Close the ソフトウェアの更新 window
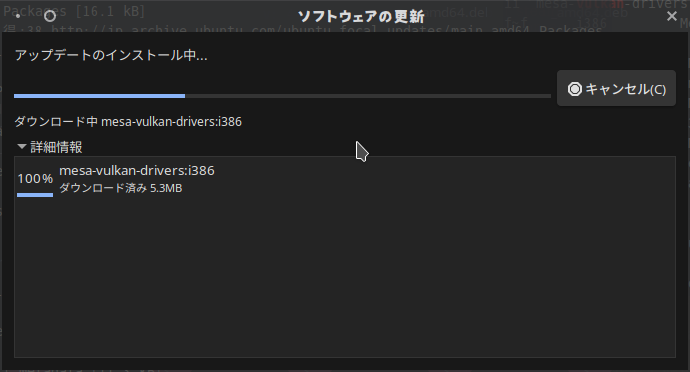690x372 pixels. (x=672, y=16)
